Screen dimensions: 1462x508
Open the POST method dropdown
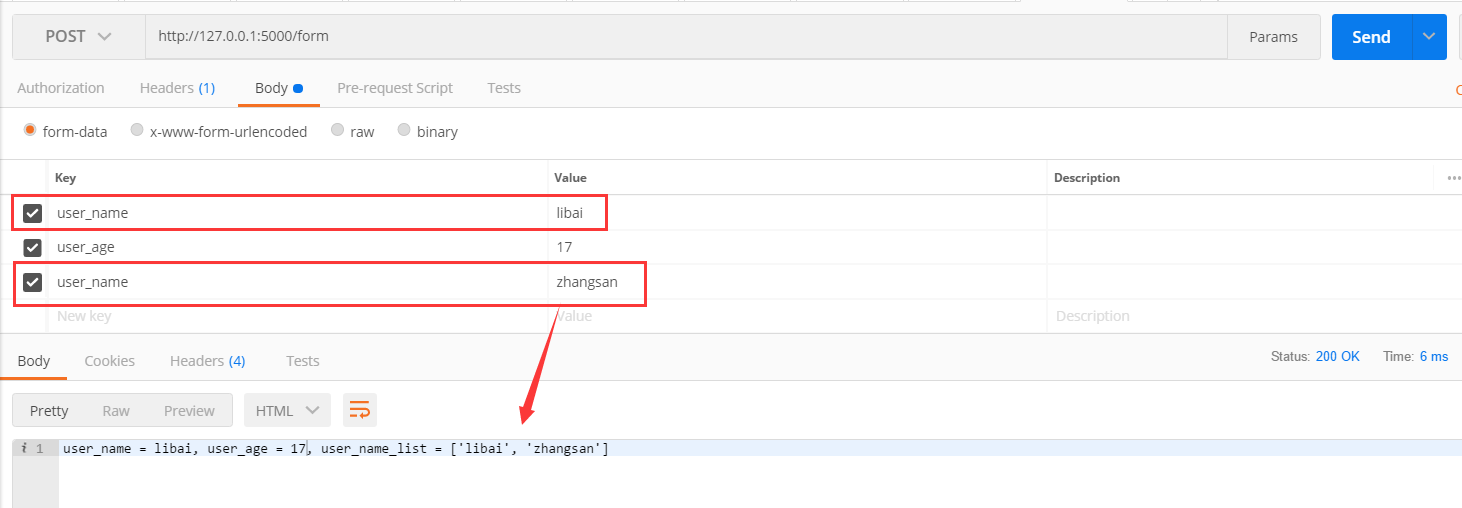tap(79, 36)
